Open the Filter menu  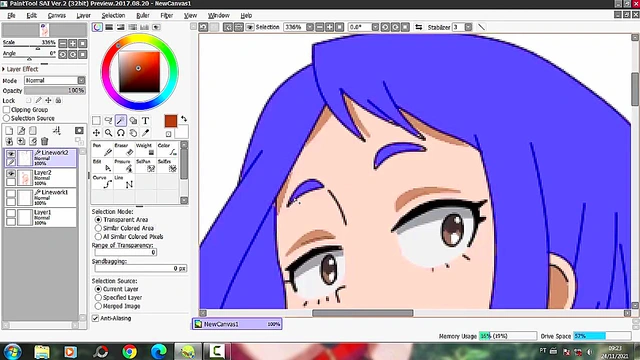167,15
